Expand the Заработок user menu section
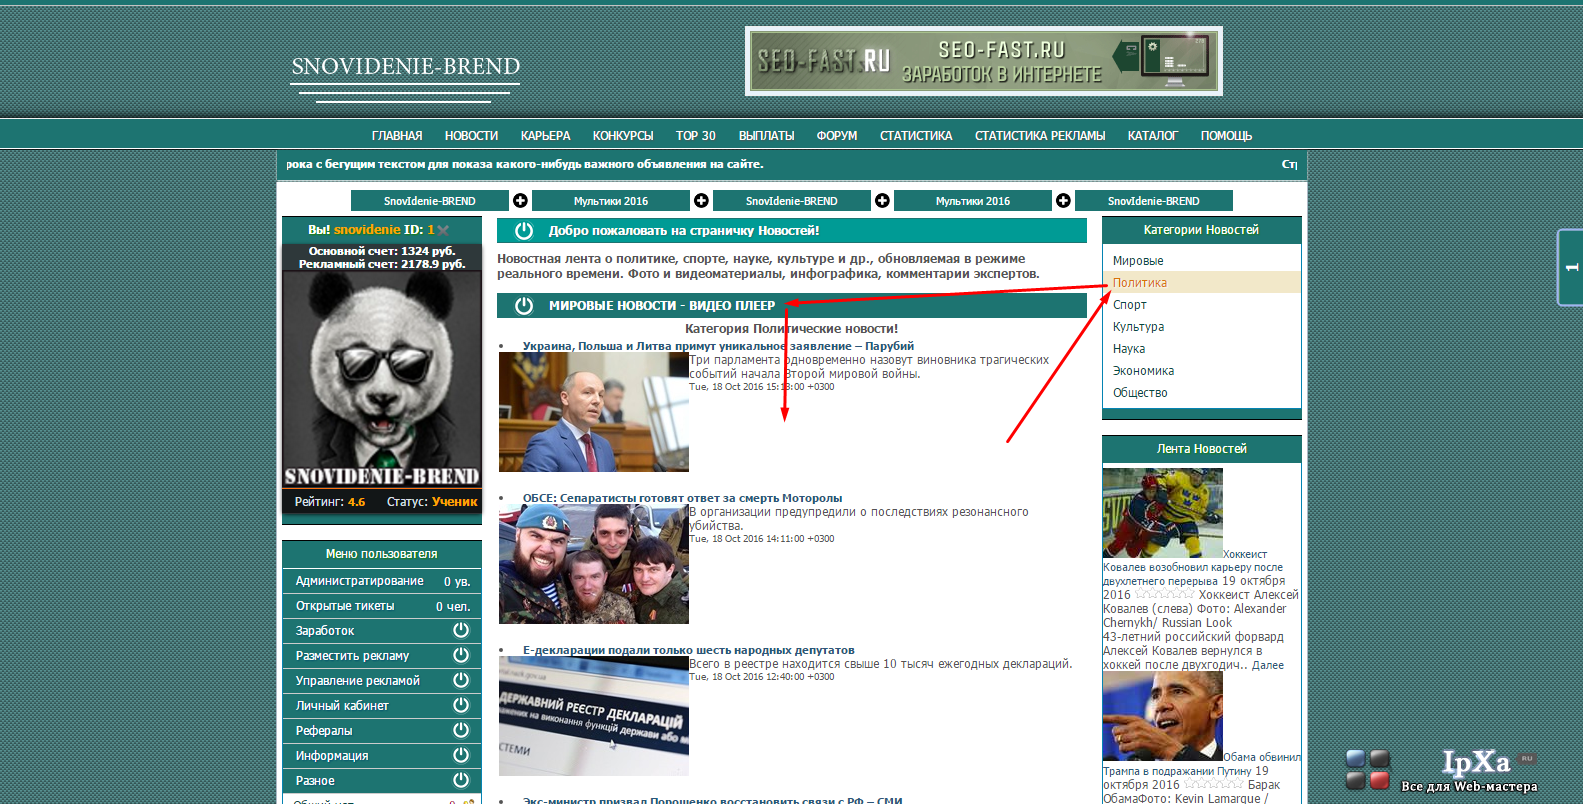This screenshot has width=1583, height=804. pos(382,631)
